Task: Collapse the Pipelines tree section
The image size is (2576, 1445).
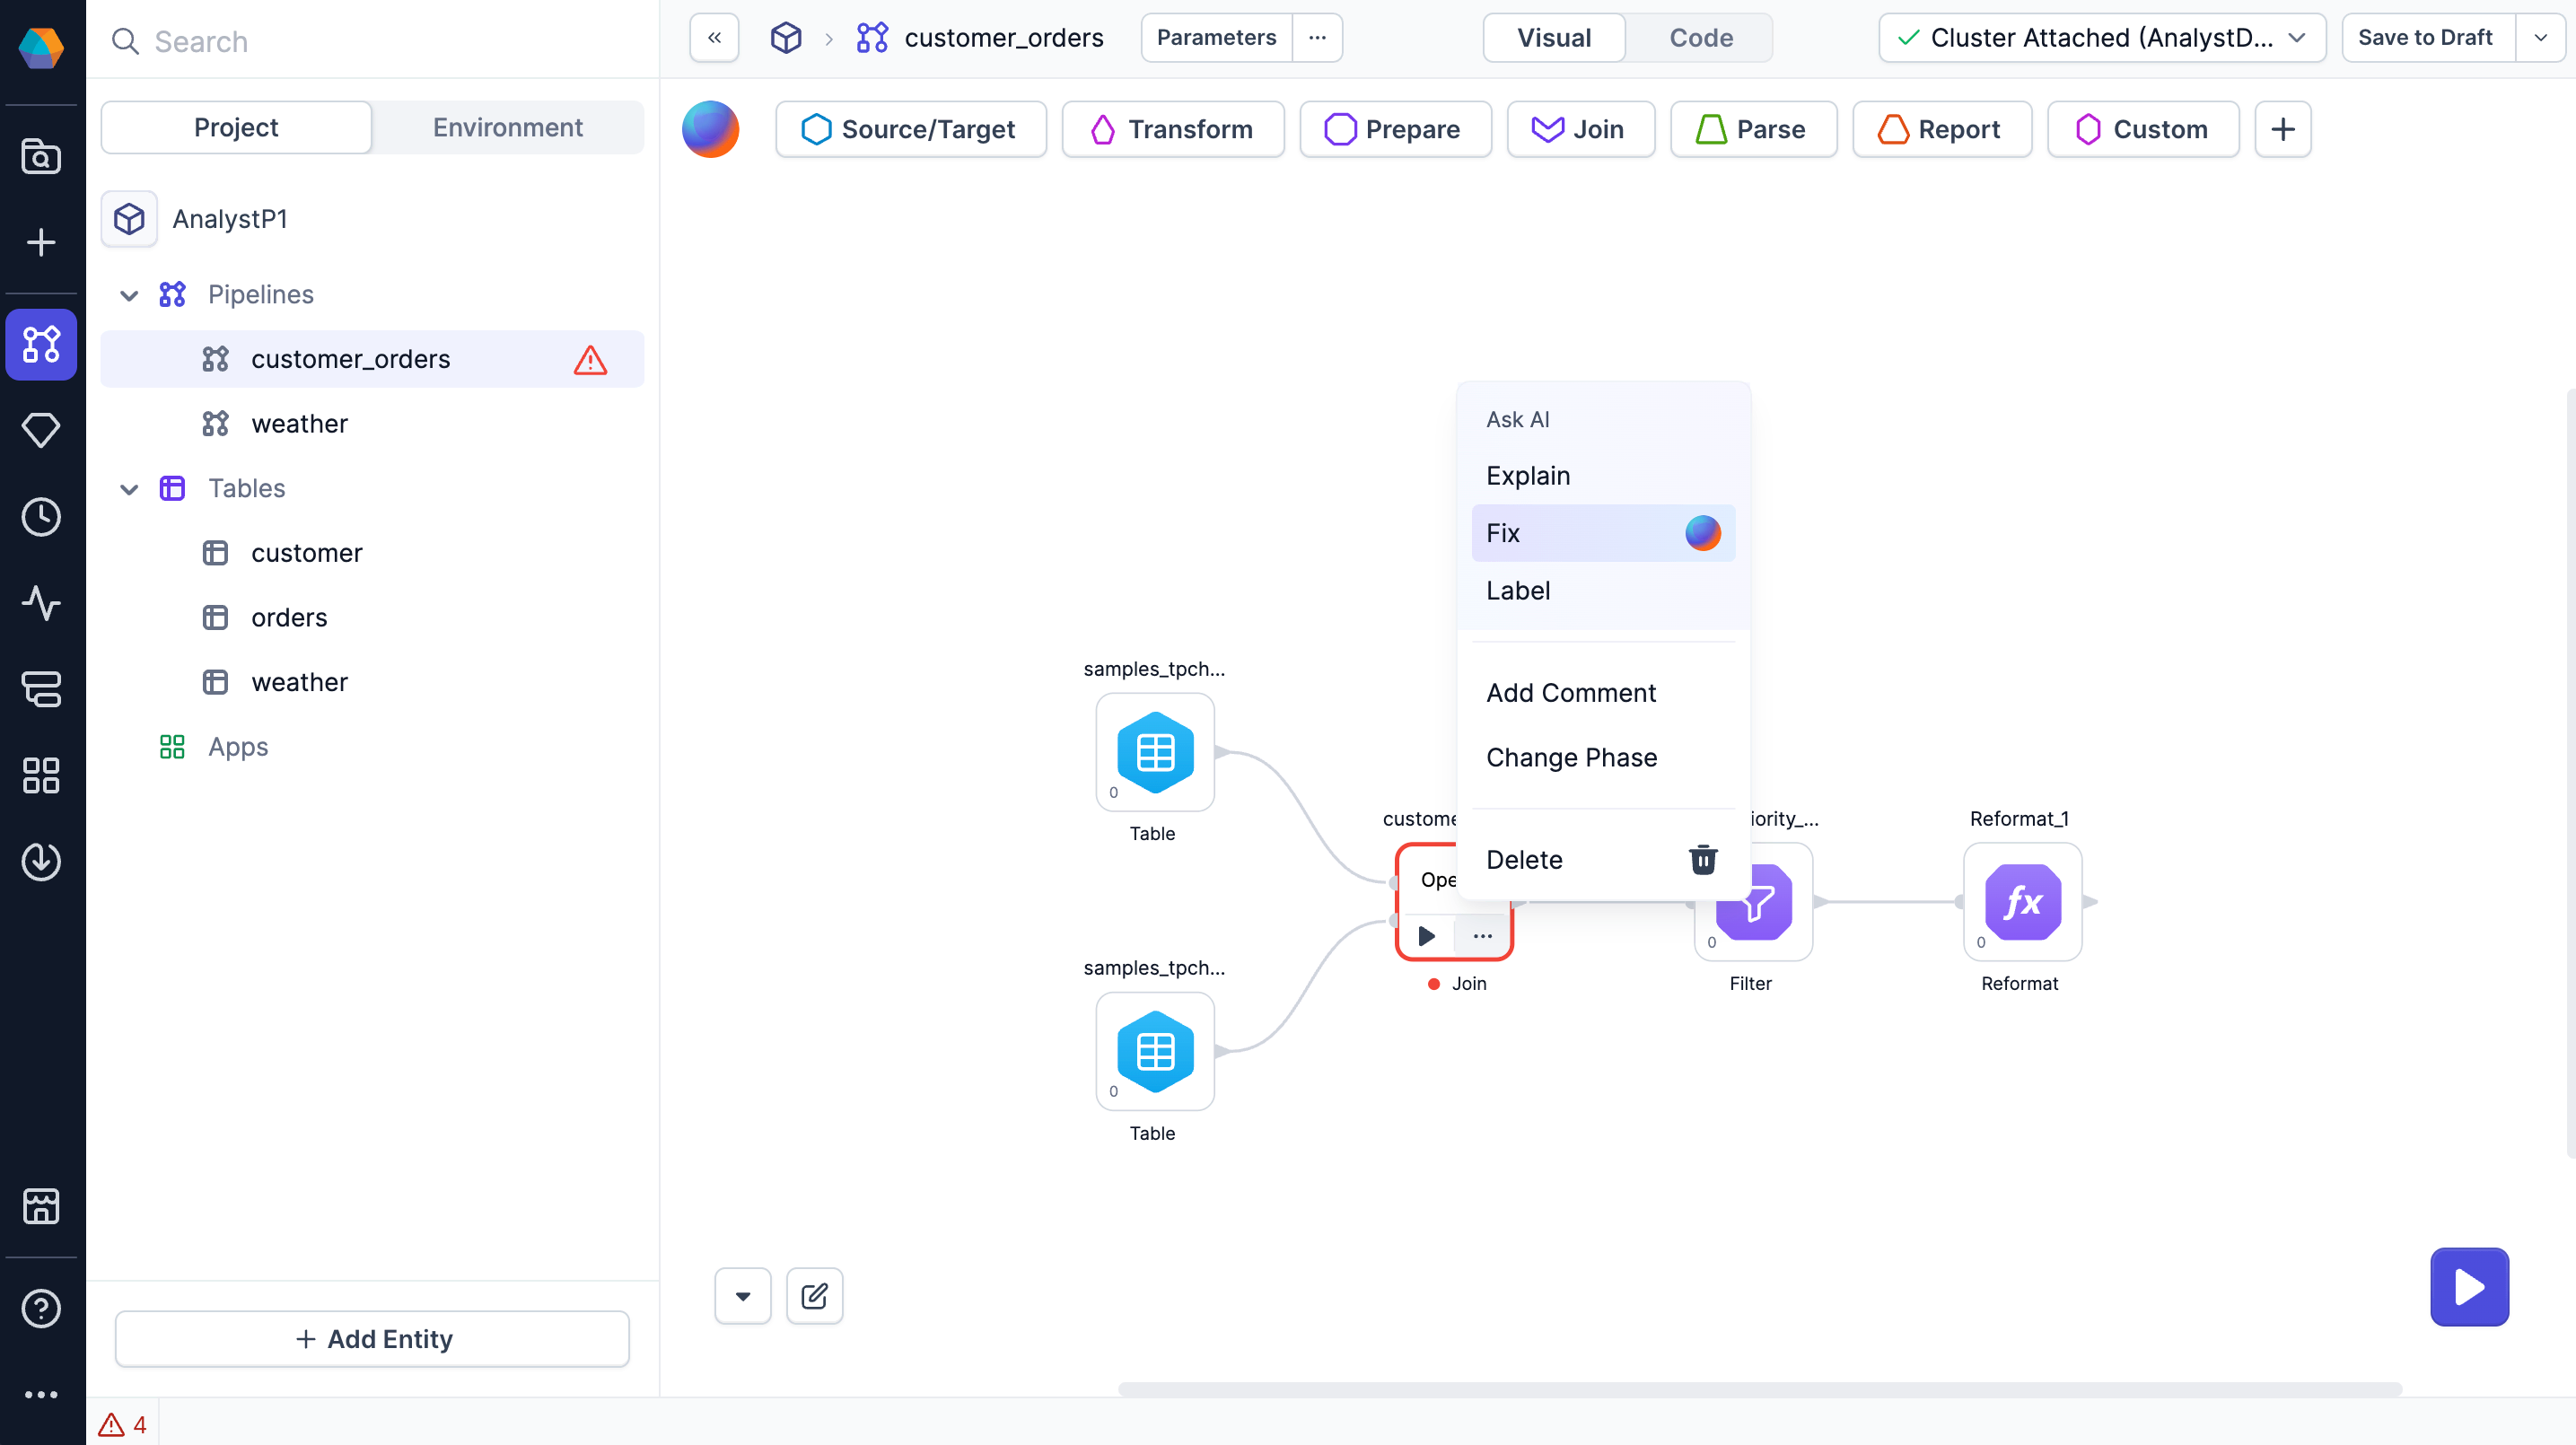Action: [129, 294]
